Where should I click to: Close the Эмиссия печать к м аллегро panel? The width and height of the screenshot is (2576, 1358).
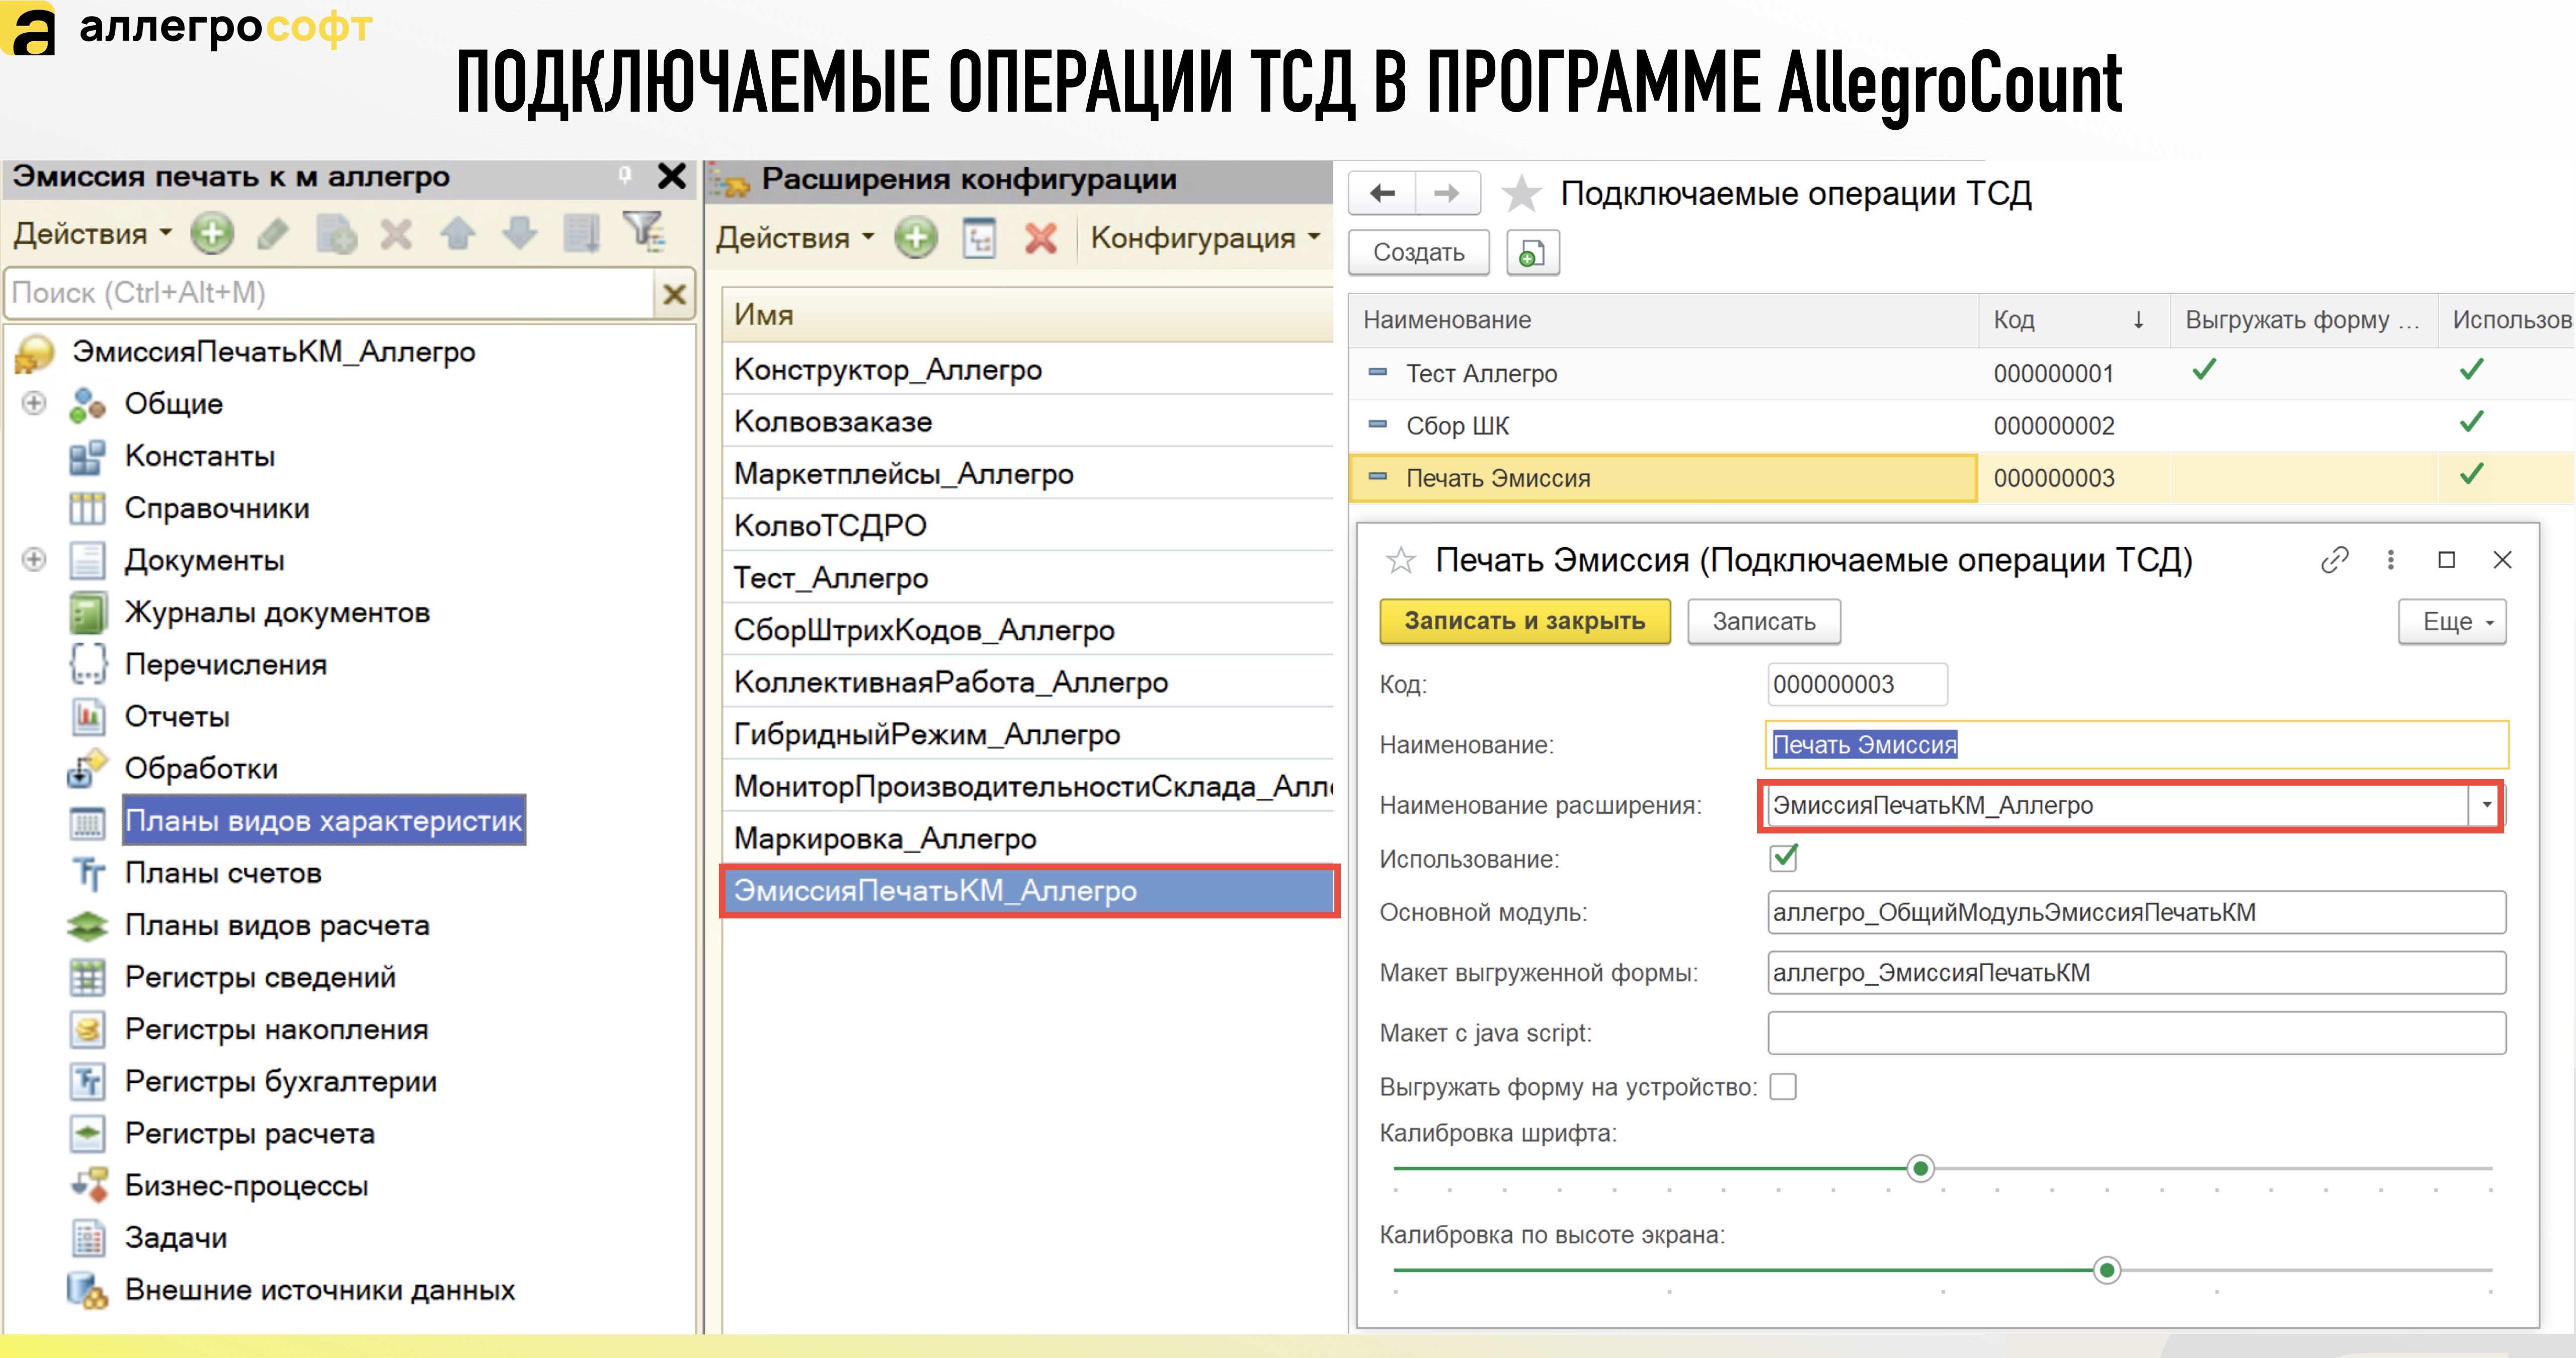672,177
